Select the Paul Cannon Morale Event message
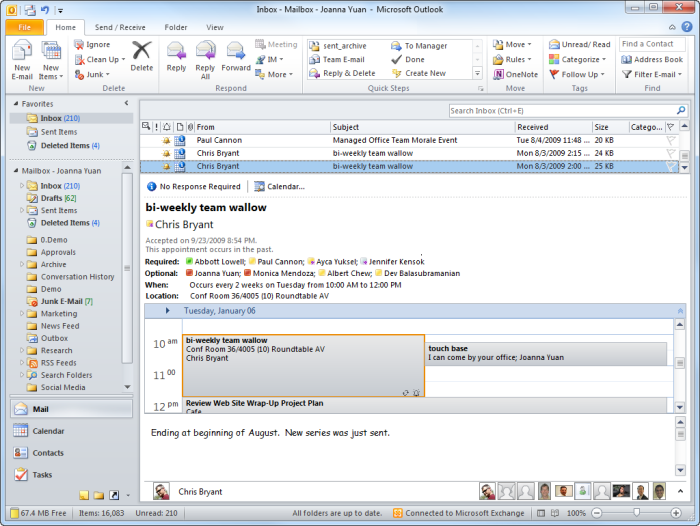The width and height of the screenshot is (700, 526). click(409, 140)
